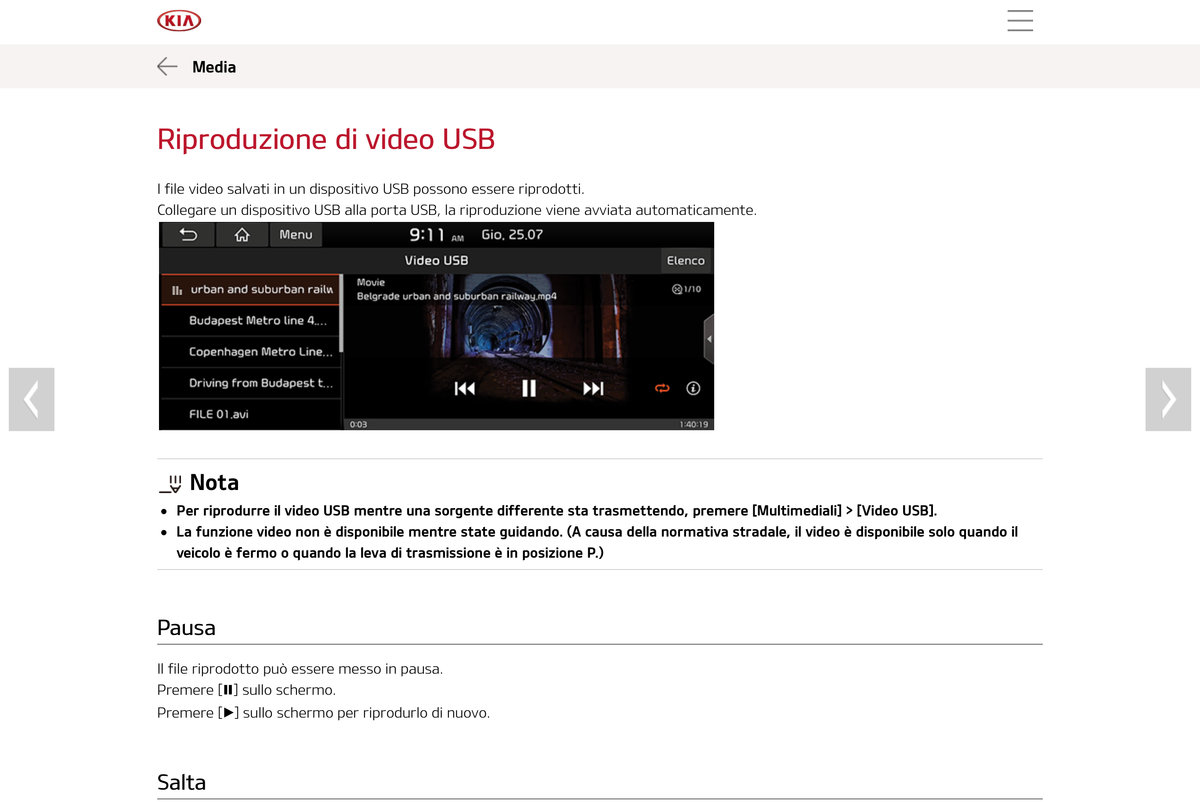Open the hamburger menu

click(1020, 20)
